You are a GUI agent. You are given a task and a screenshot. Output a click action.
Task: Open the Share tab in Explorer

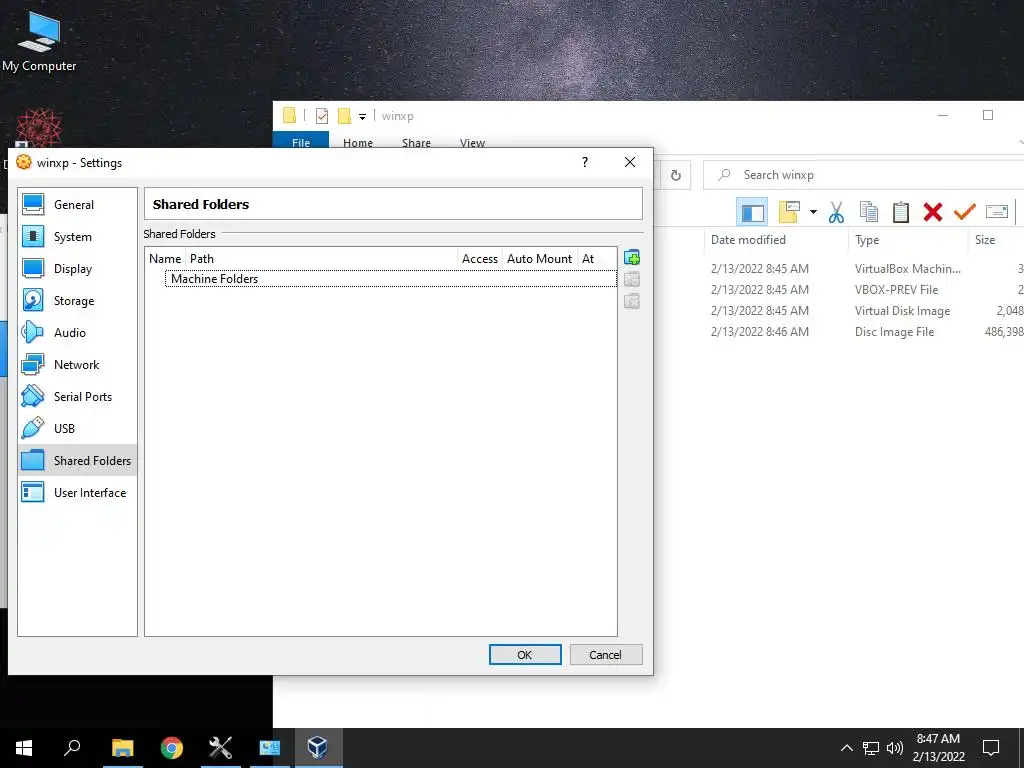[416, 142]
